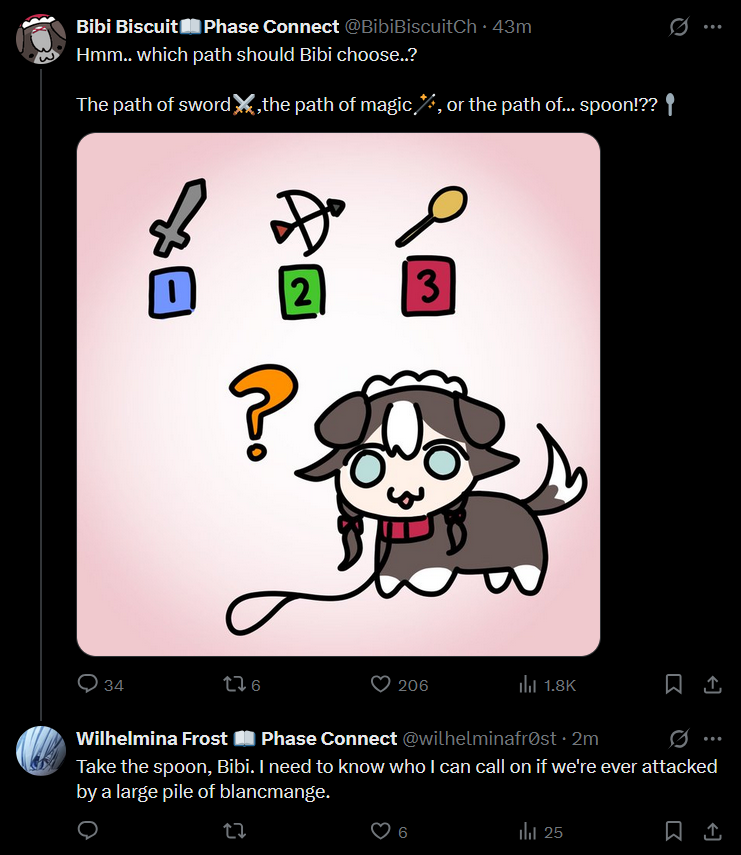Open Bibi Biscuit's profile avatar
Viewport: 741px width, 855px height.
(x=41, y=39)
